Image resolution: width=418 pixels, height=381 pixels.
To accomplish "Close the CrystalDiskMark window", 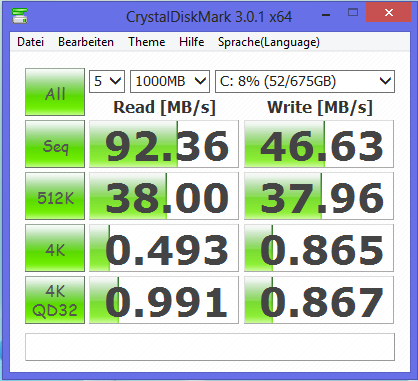I will pyautogui.click(x=389, y=13).
